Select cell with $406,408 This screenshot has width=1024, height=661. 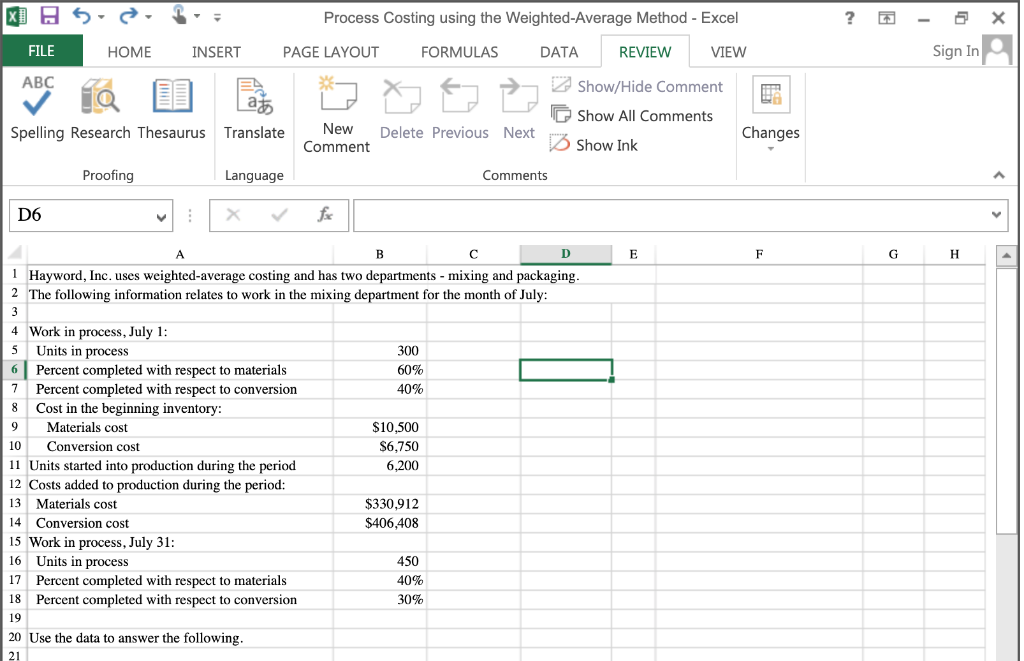(x=379, y=523)
